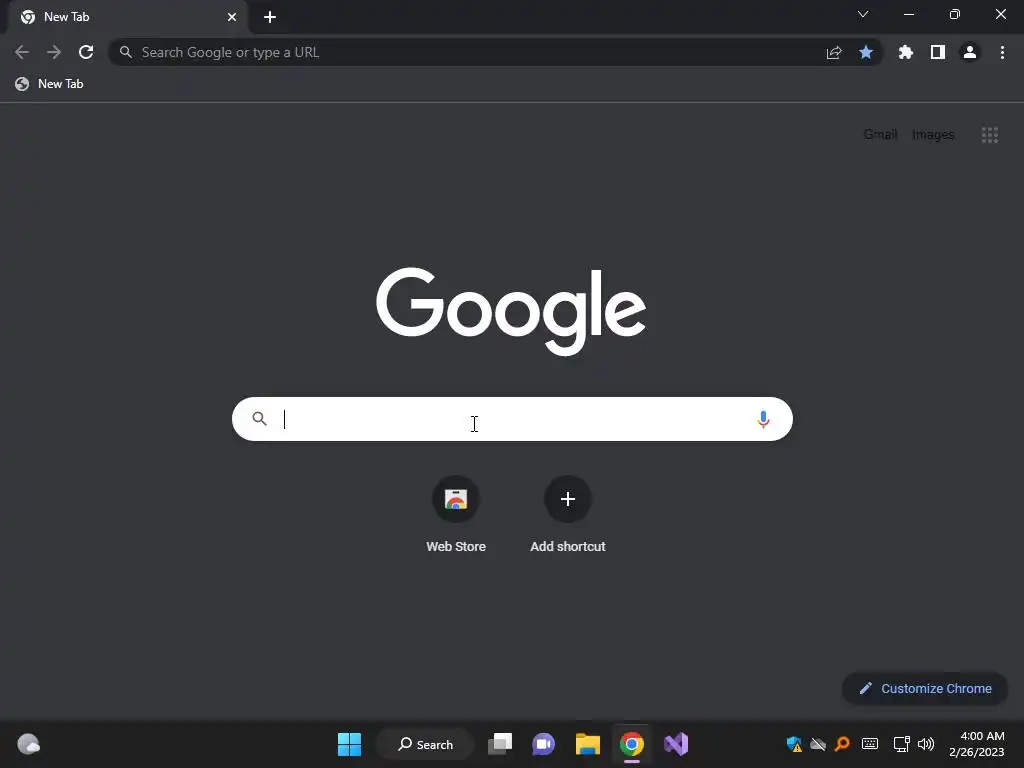This screenshot has height=768, width=1024.
Task: Open Windows Security tray icon
Action: coord(794,744)
